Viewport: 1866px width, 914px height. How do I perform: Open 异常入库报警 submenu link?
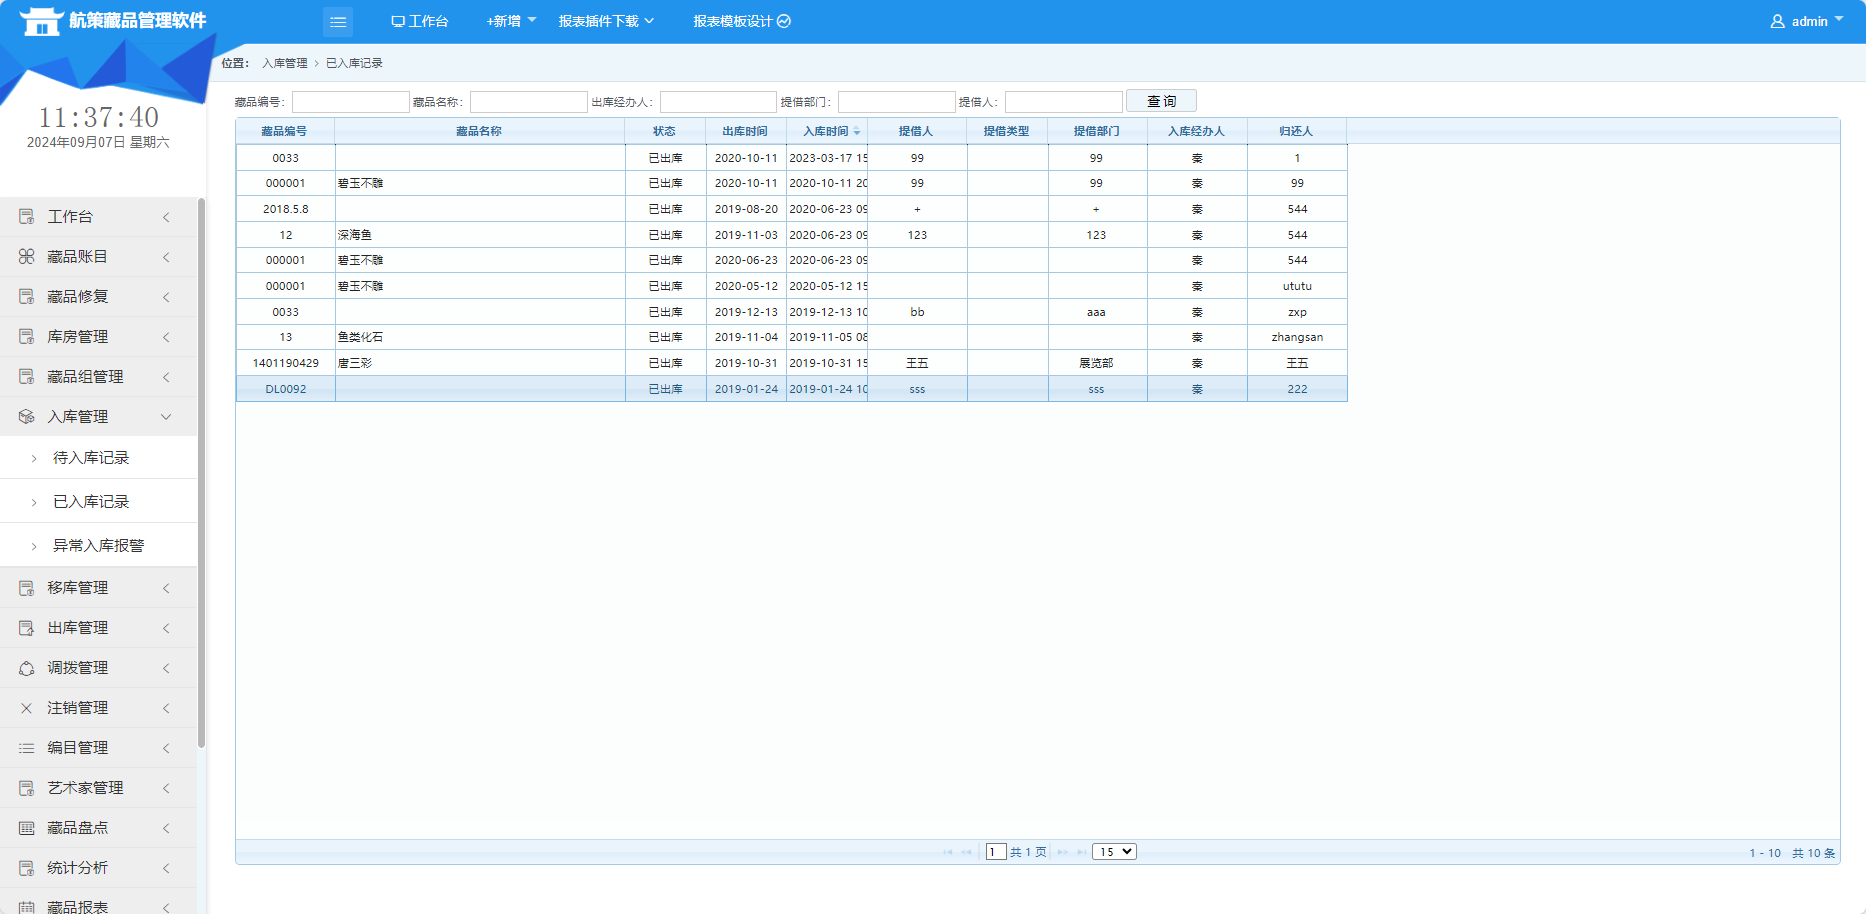[98, 546]
